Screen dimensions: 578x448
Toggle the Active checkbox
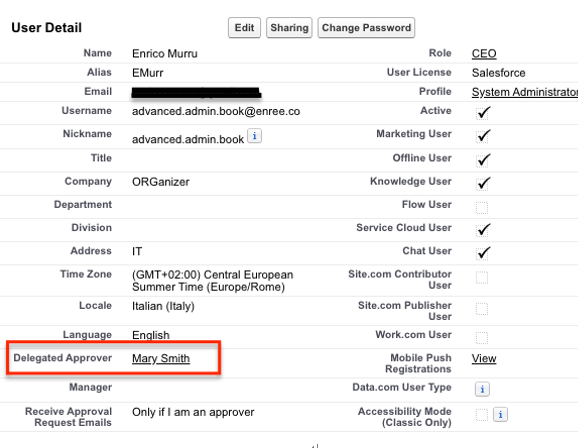pyautogui.click(x=482, y=113)
